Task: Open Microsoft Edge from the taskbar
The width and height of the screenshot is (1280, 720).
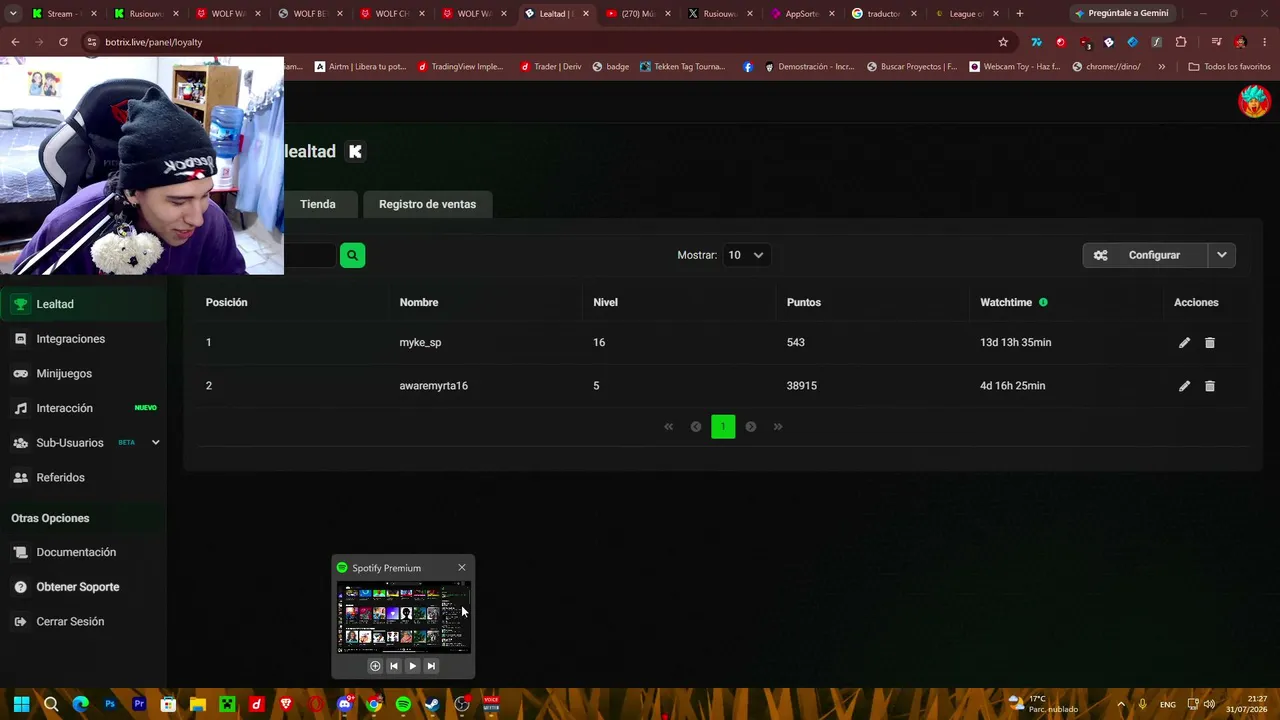Action: pyautogui.click(x=81, y=704)
